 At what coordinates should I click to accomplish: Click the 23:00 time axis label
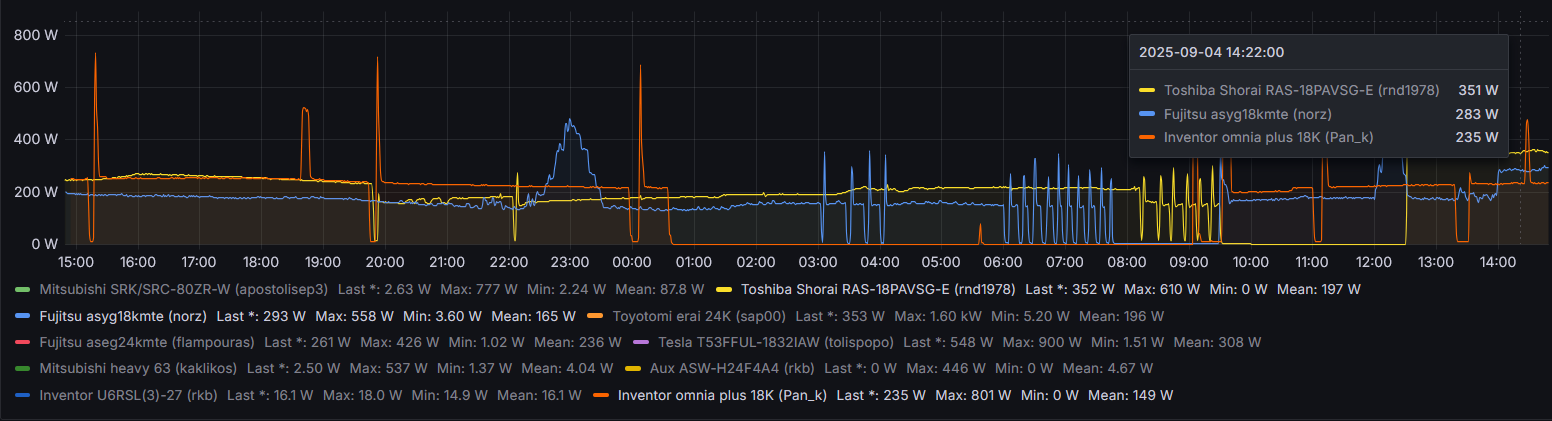(569, 262)
